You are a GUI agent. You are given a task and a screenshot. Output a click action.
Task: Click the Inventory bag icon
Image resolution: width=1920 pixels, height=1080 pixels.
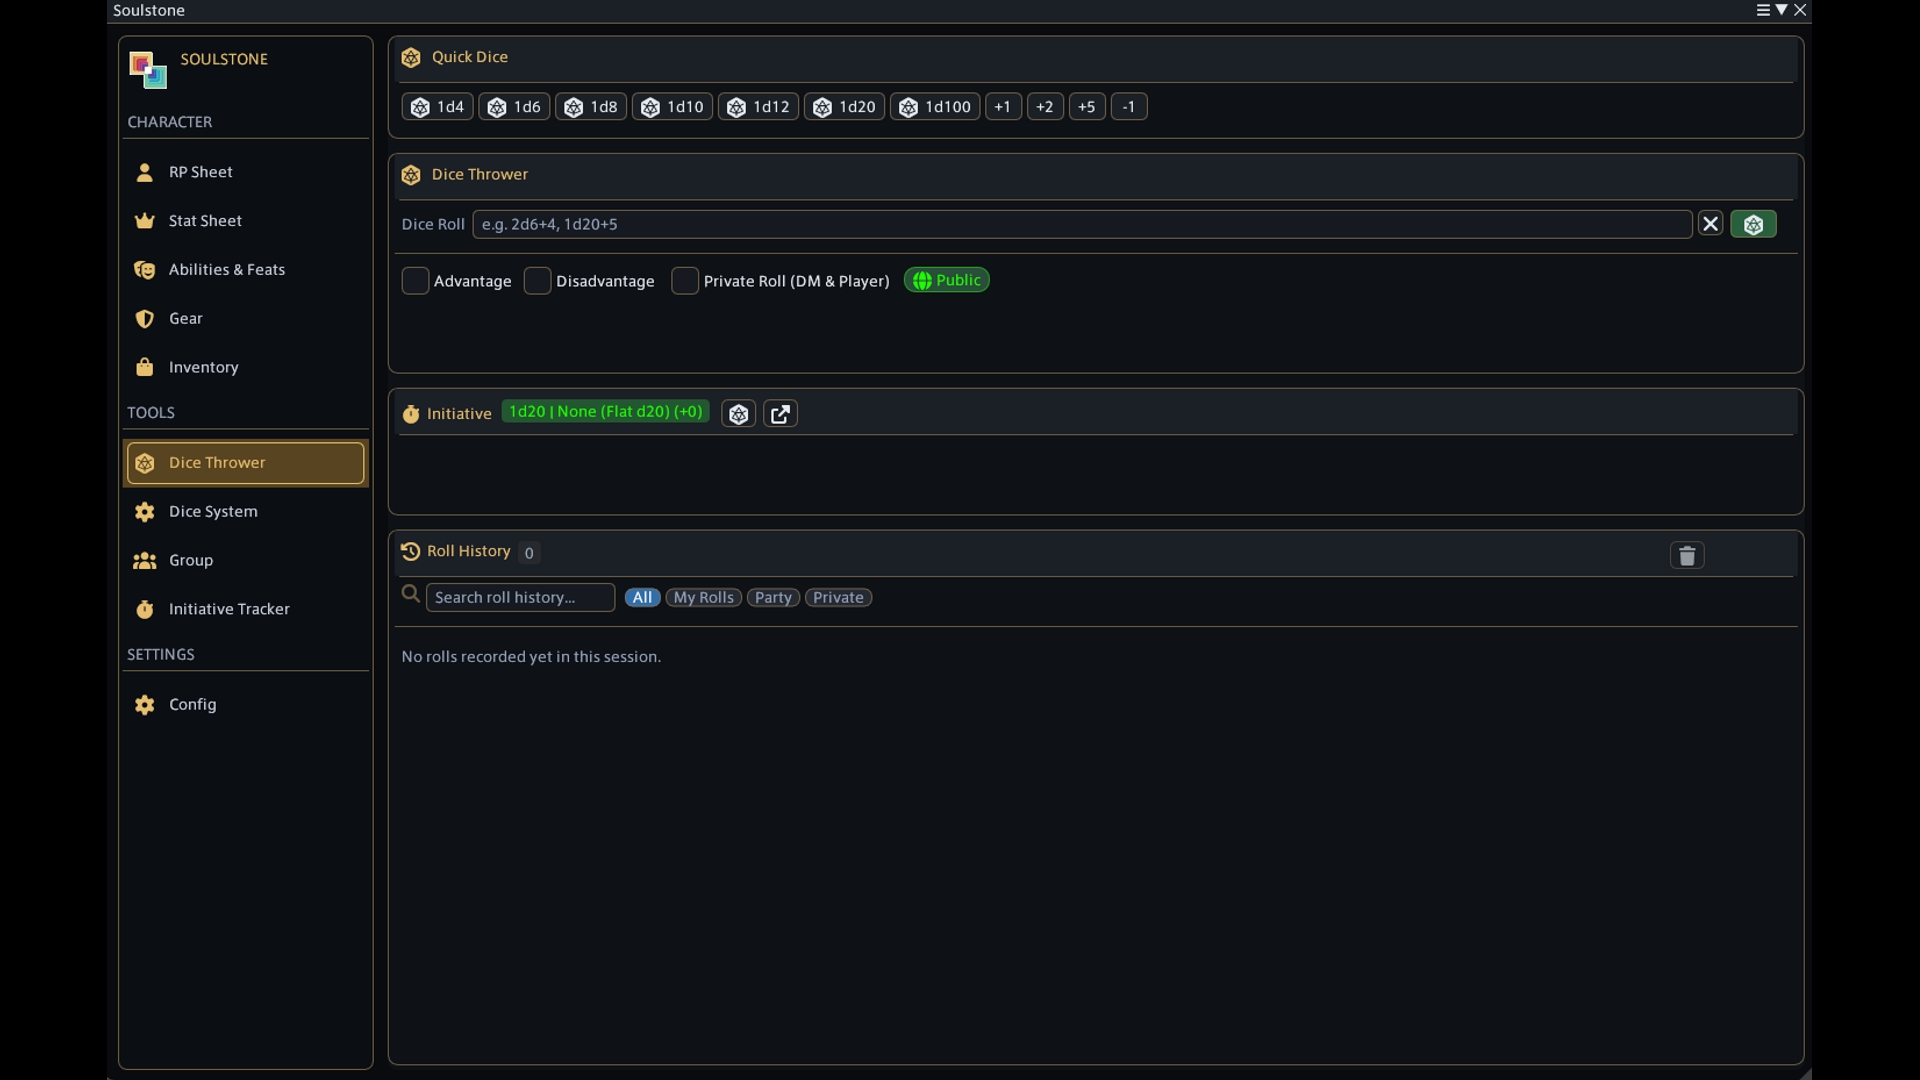pyautogui.click(x=145, y=367)
